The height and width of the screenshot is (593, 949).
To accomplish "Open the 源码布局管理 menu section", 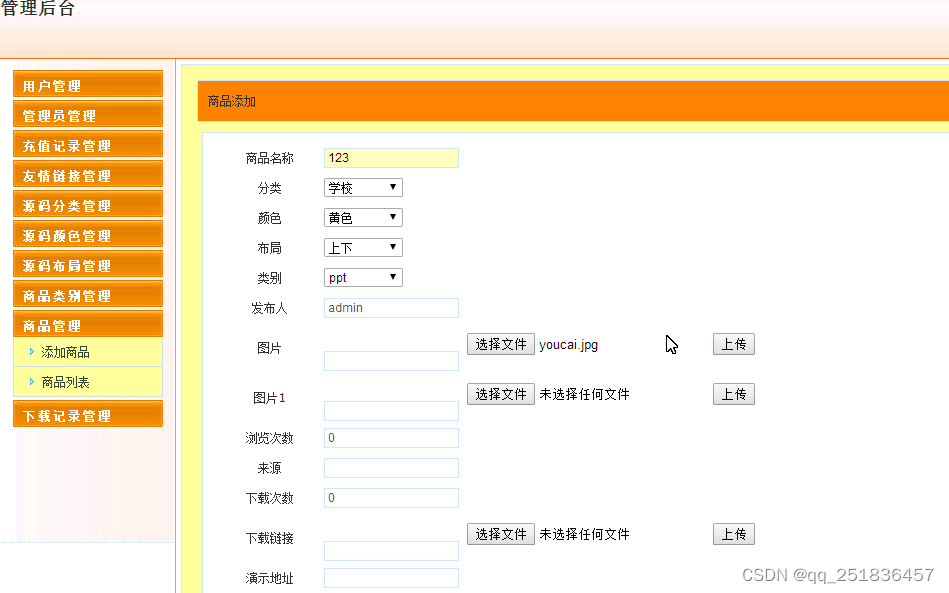I will tap(88, 264).
